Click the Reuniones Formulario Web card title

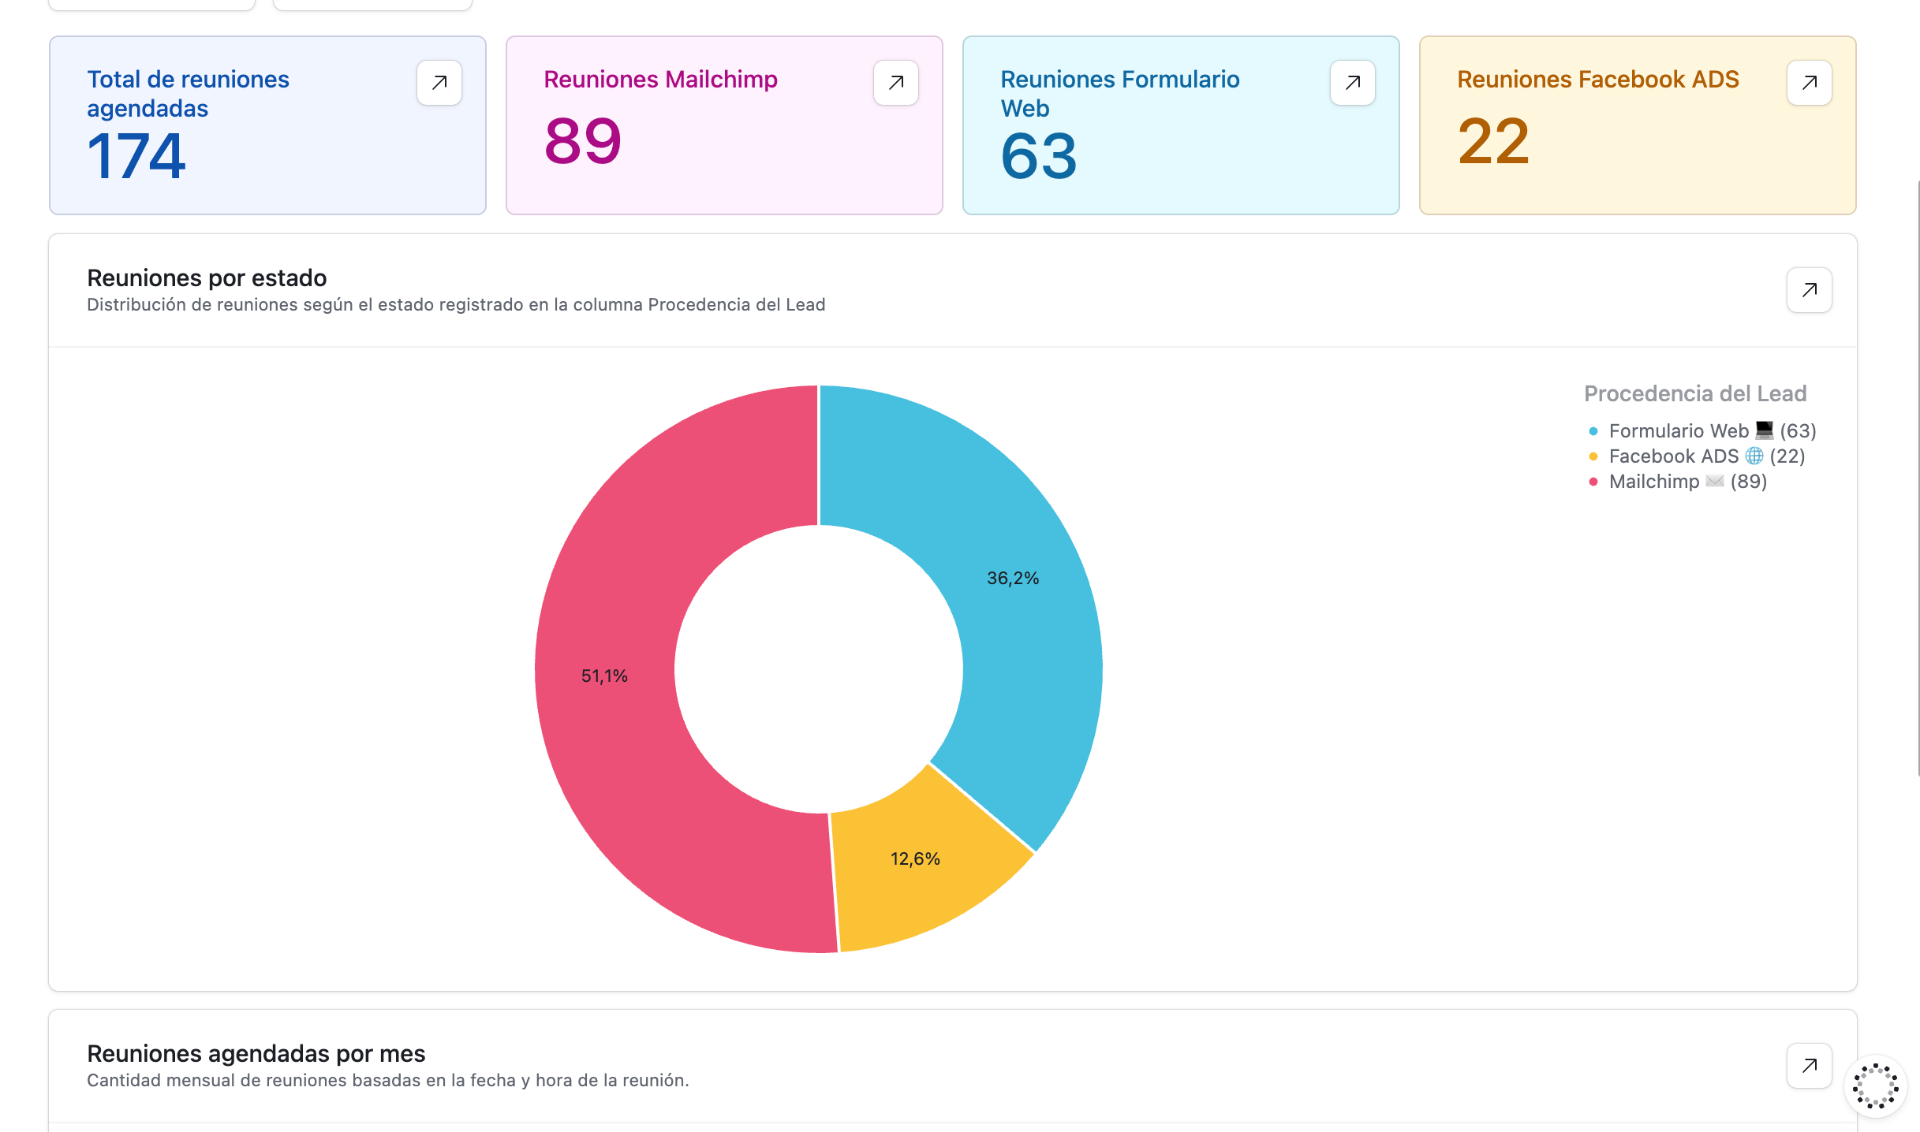(x=1120, y=94)
